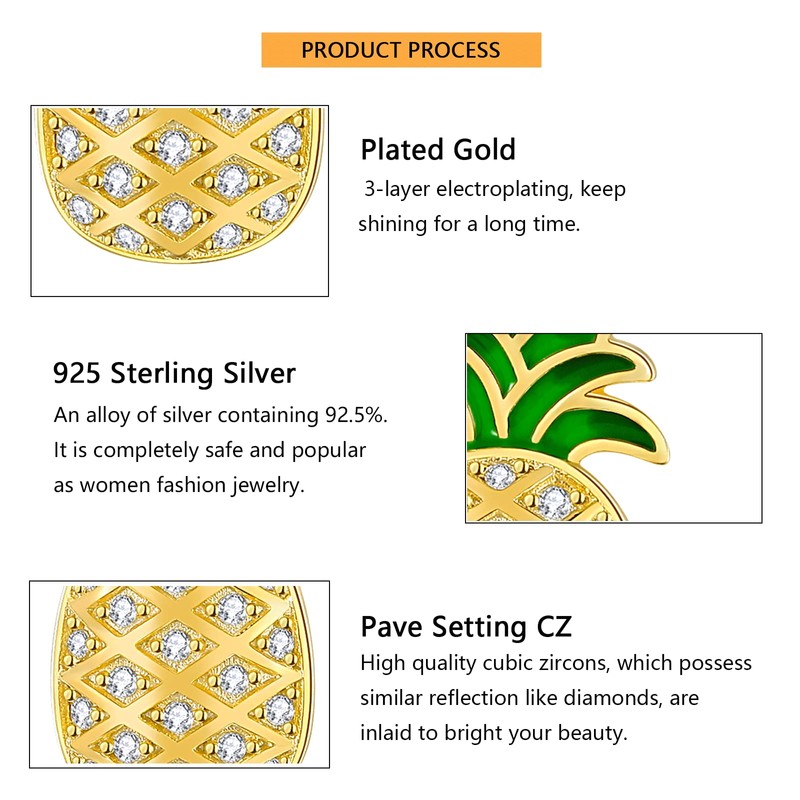
Task: Open the Plated Gold pineapple thumbnail
Action: [x=180, y=200]
